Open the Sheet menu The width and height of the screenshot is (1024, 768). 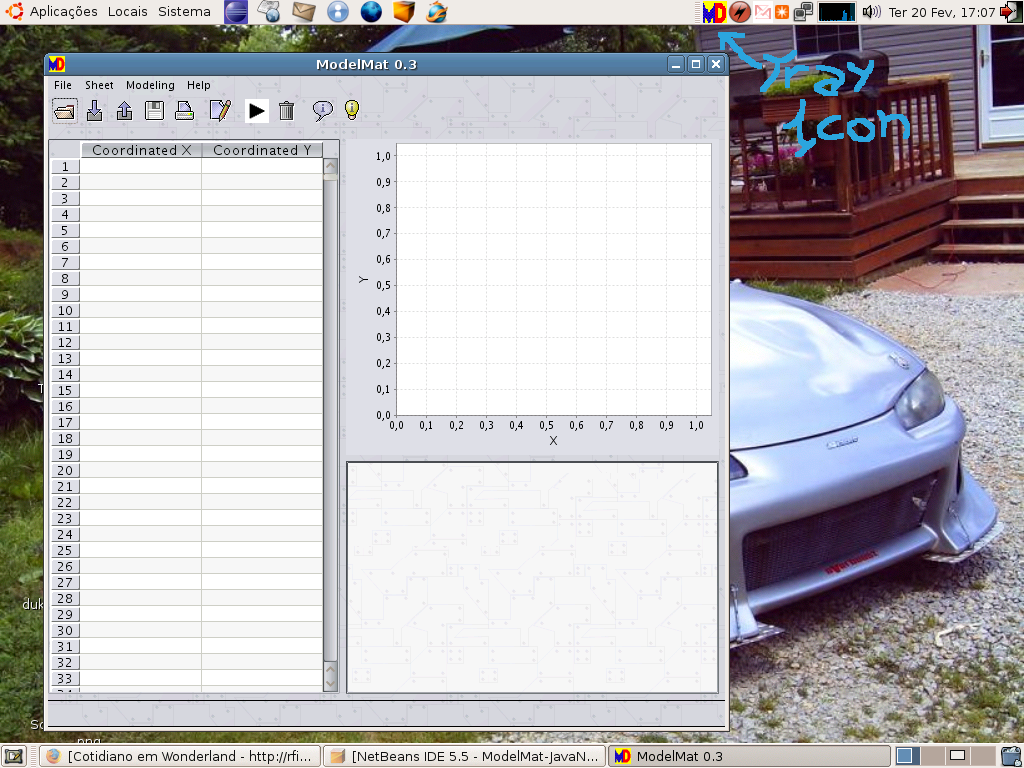tap(99, 85)
